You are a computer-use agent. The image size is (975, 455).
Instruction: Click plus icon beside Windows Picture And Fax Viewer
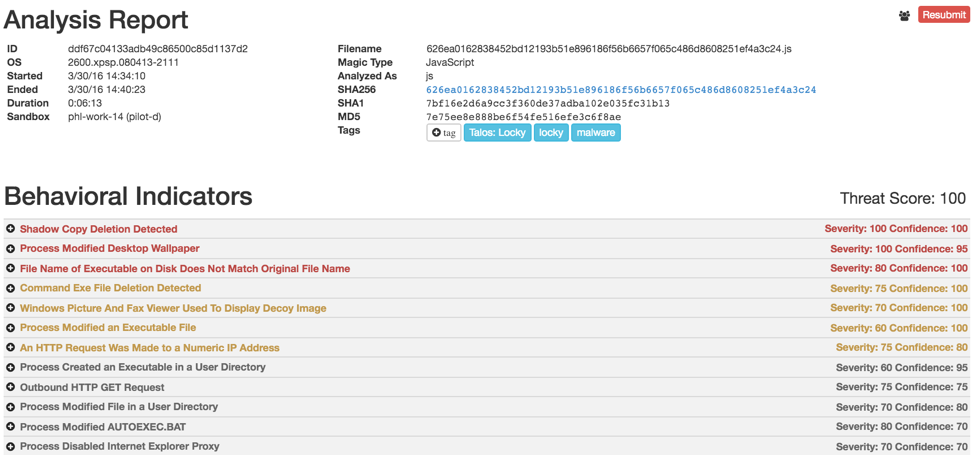click(x=11, y=308)
